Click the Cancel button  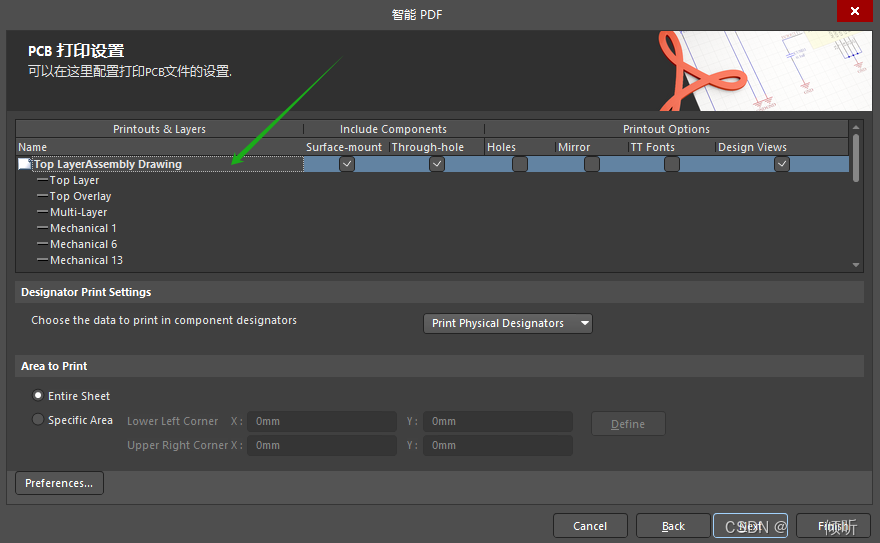(x=590, y=526)
